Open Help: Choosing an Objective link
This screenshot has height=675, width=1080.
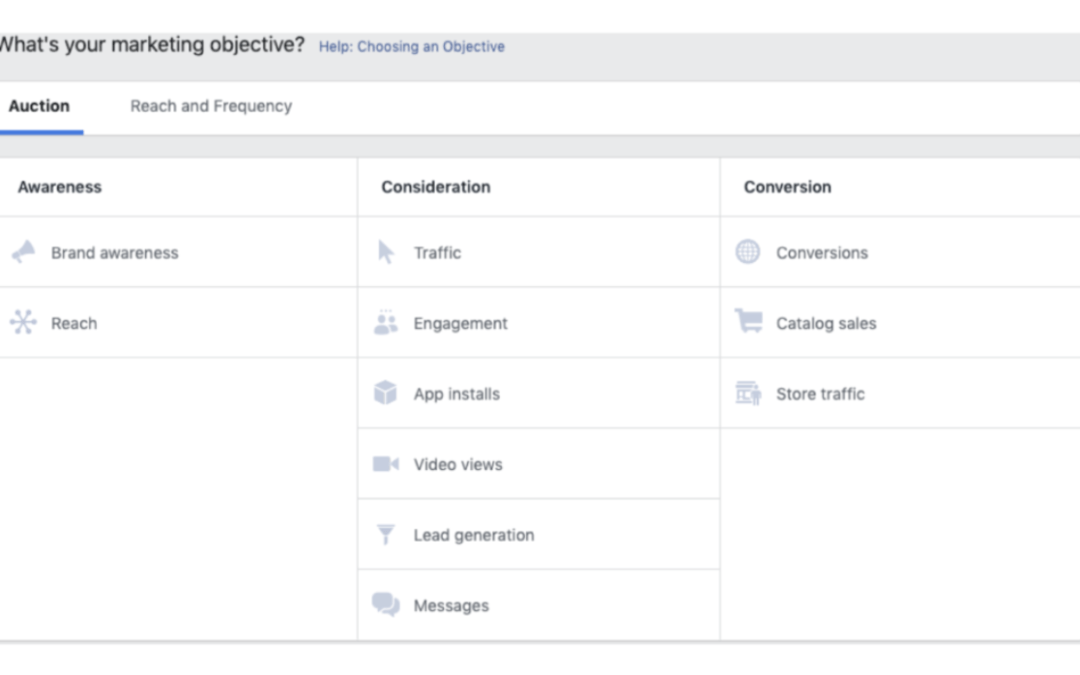tap(412, 47)
